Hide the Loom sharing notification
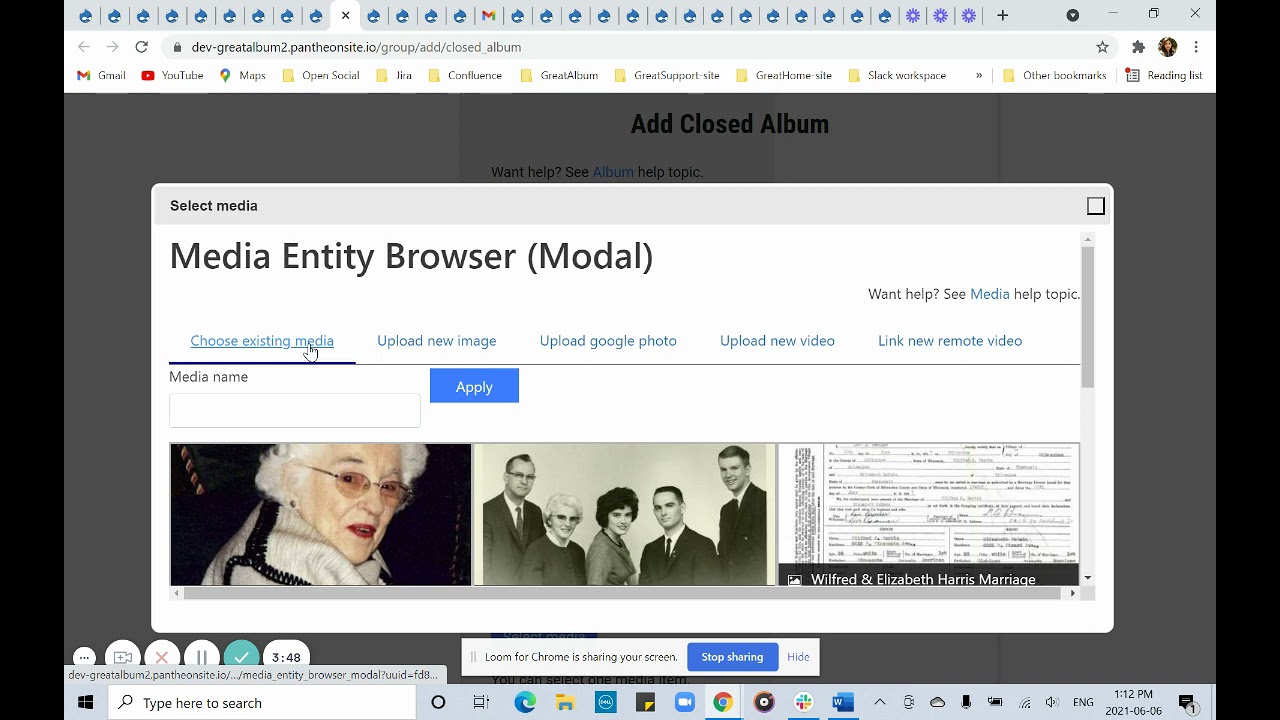 pos(798,657)
